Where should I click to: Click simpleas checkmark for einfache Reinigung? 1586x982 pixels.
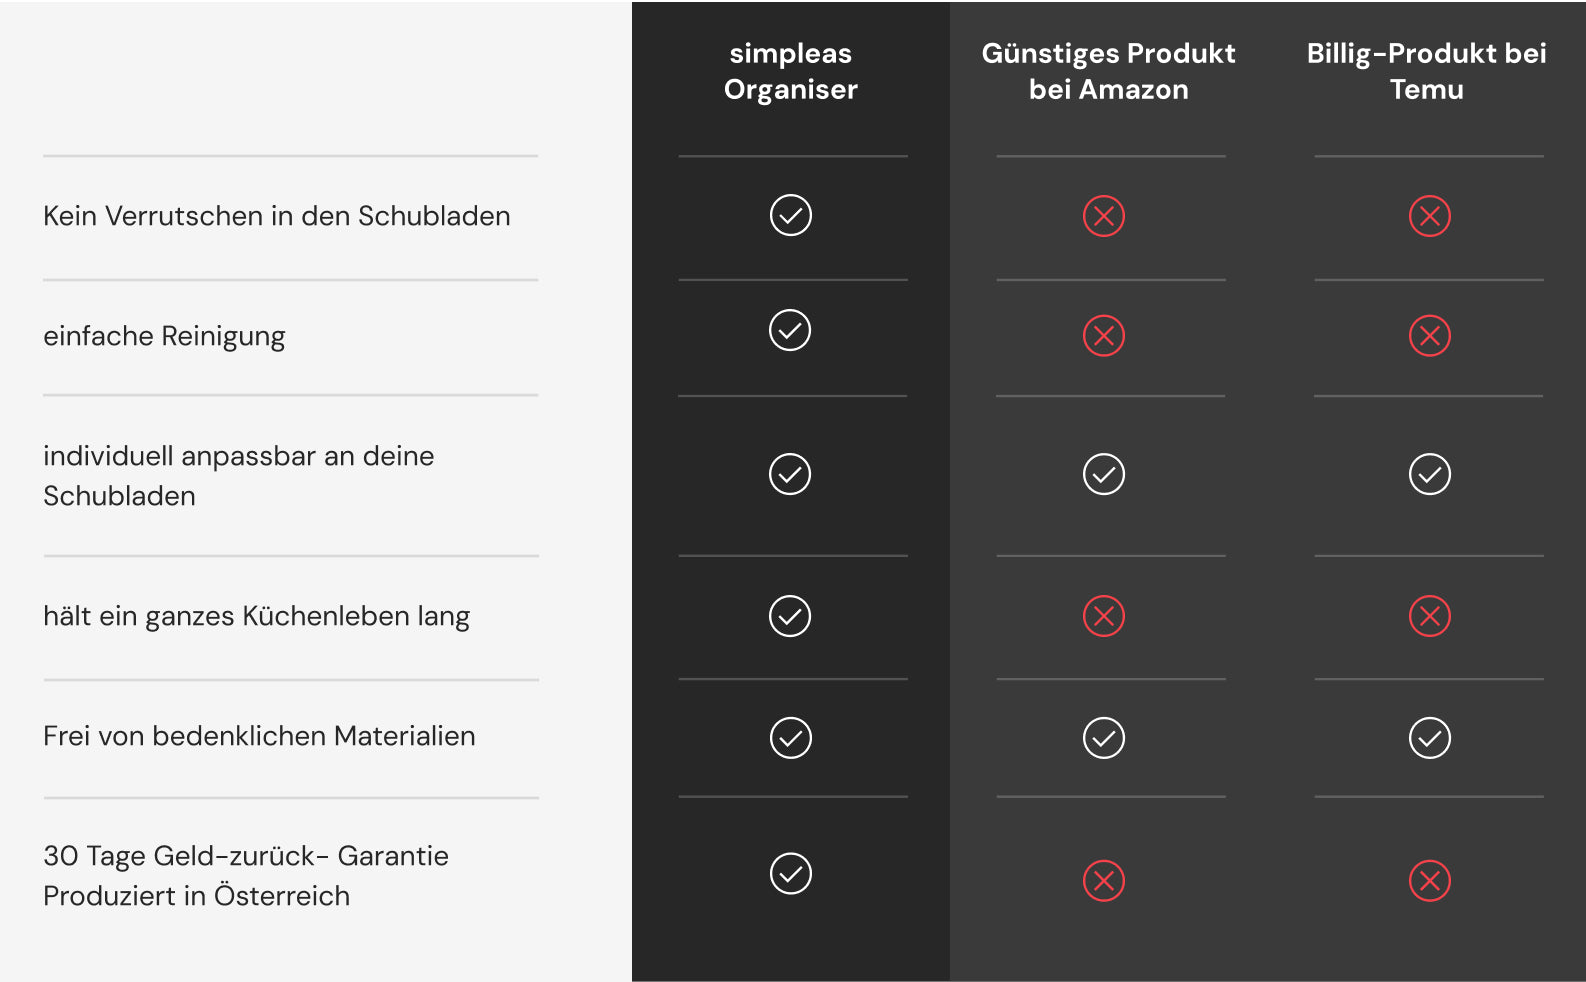click(x=790, y=330)
